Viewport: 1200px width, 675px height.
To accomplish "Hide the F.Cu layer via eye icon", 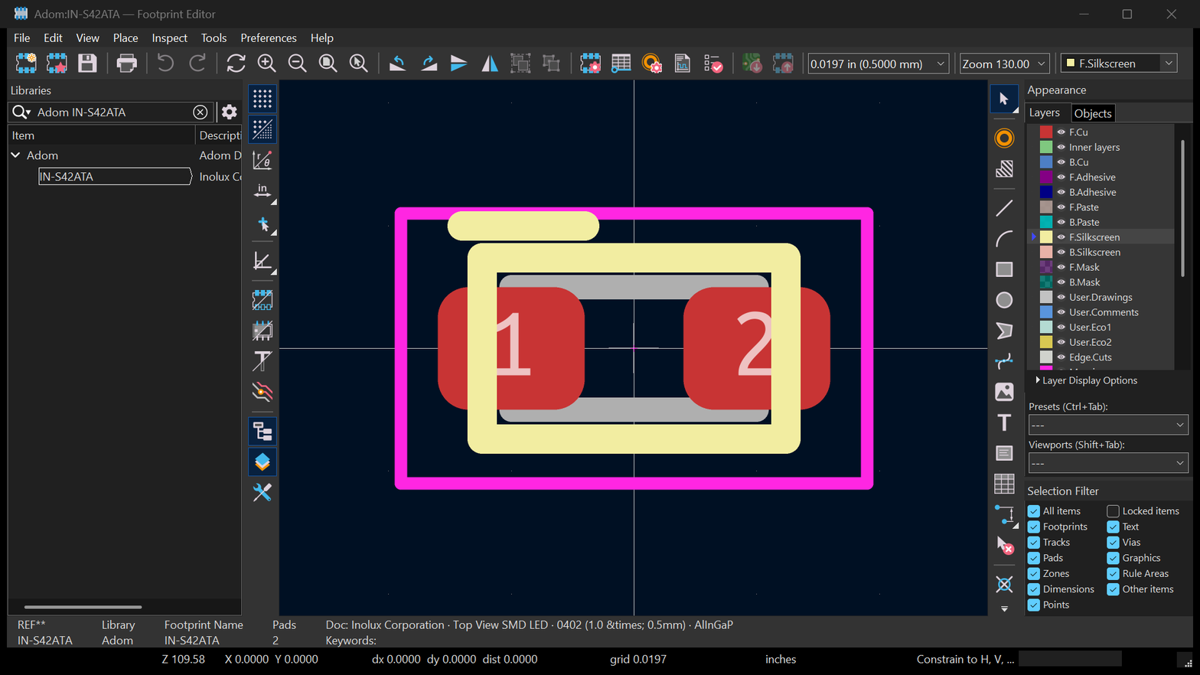I will [x=1061, y=132].
